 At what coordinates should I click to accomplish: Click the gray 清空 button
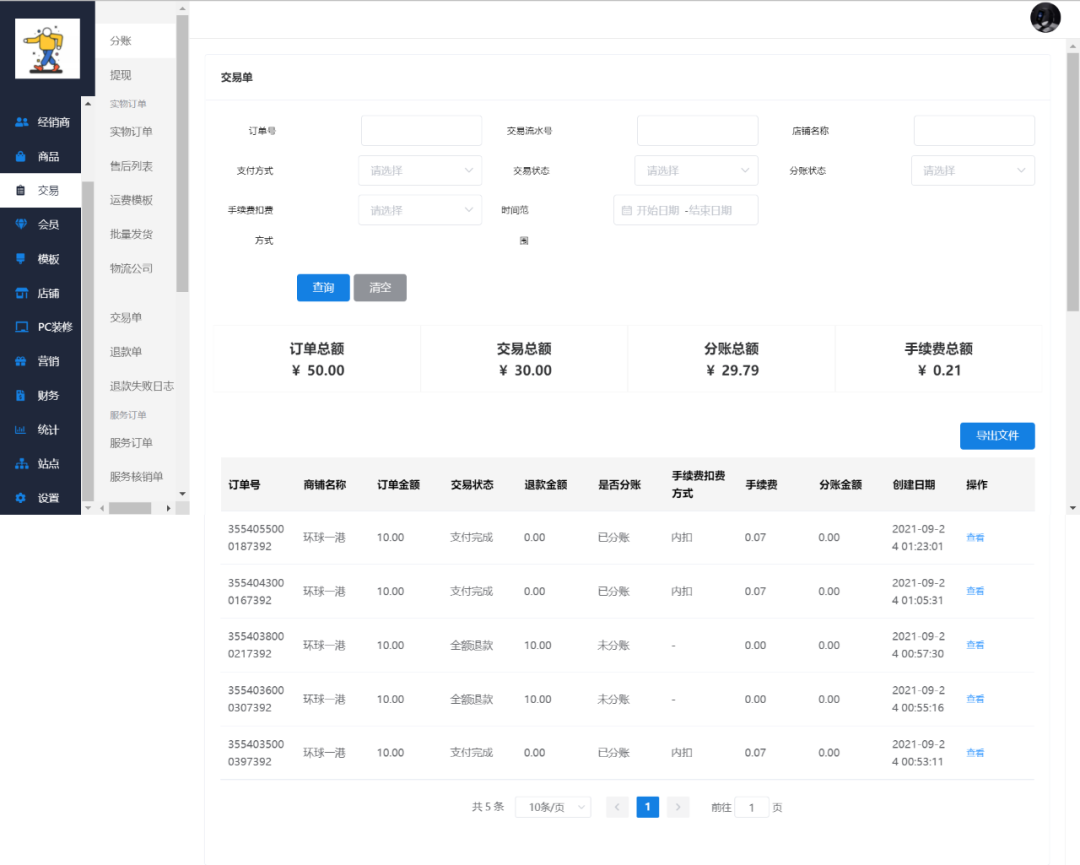(x=380, y=287)
